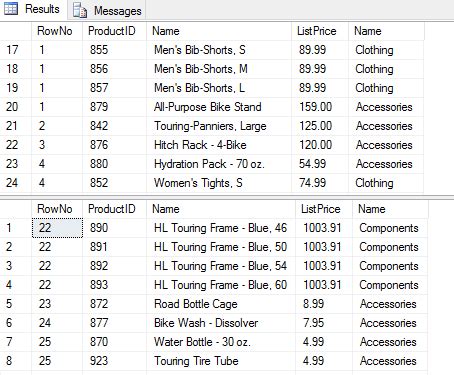Click Accessories cell in Hitch Rack row
Image resolution: width=454 pixels, height=375 pixels.
coord(386,145)
